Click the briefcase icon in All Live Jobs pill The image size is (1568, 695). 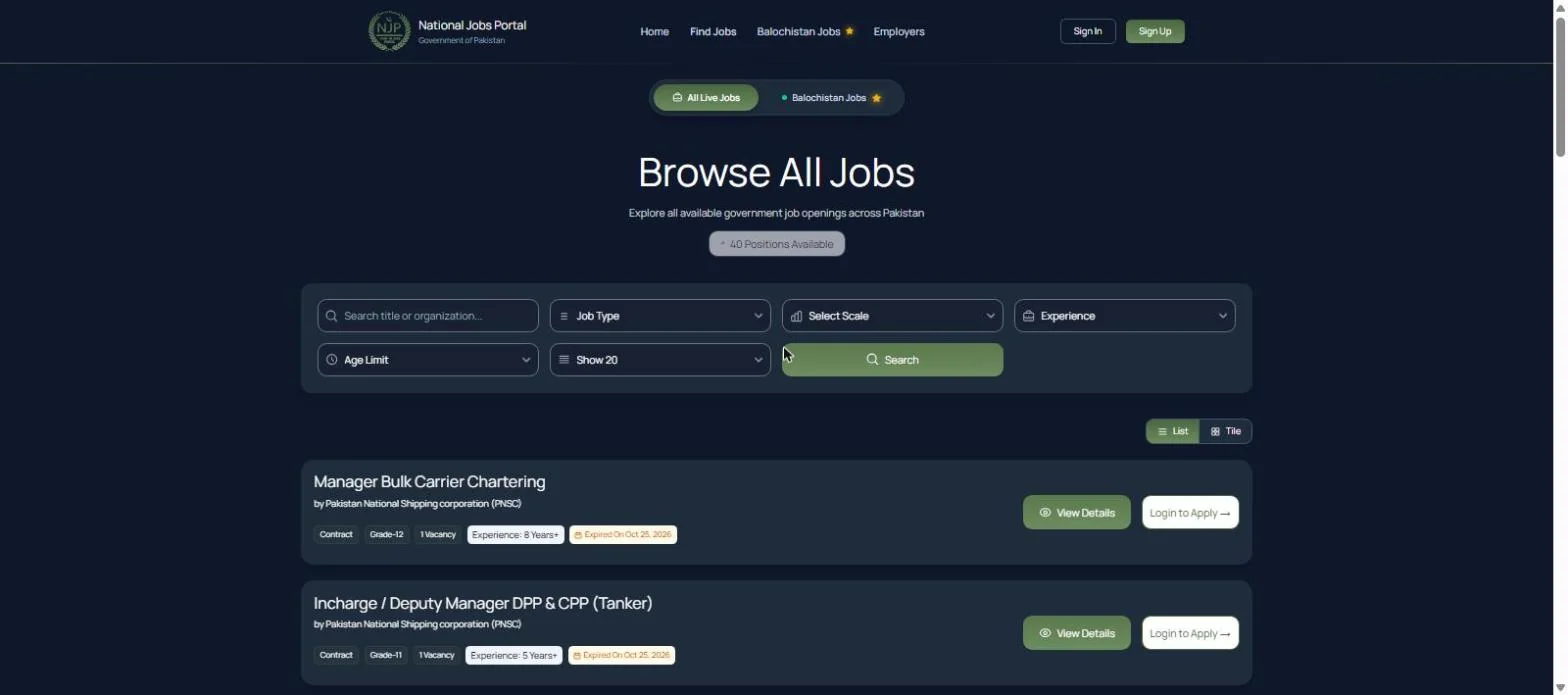(677, 98)
